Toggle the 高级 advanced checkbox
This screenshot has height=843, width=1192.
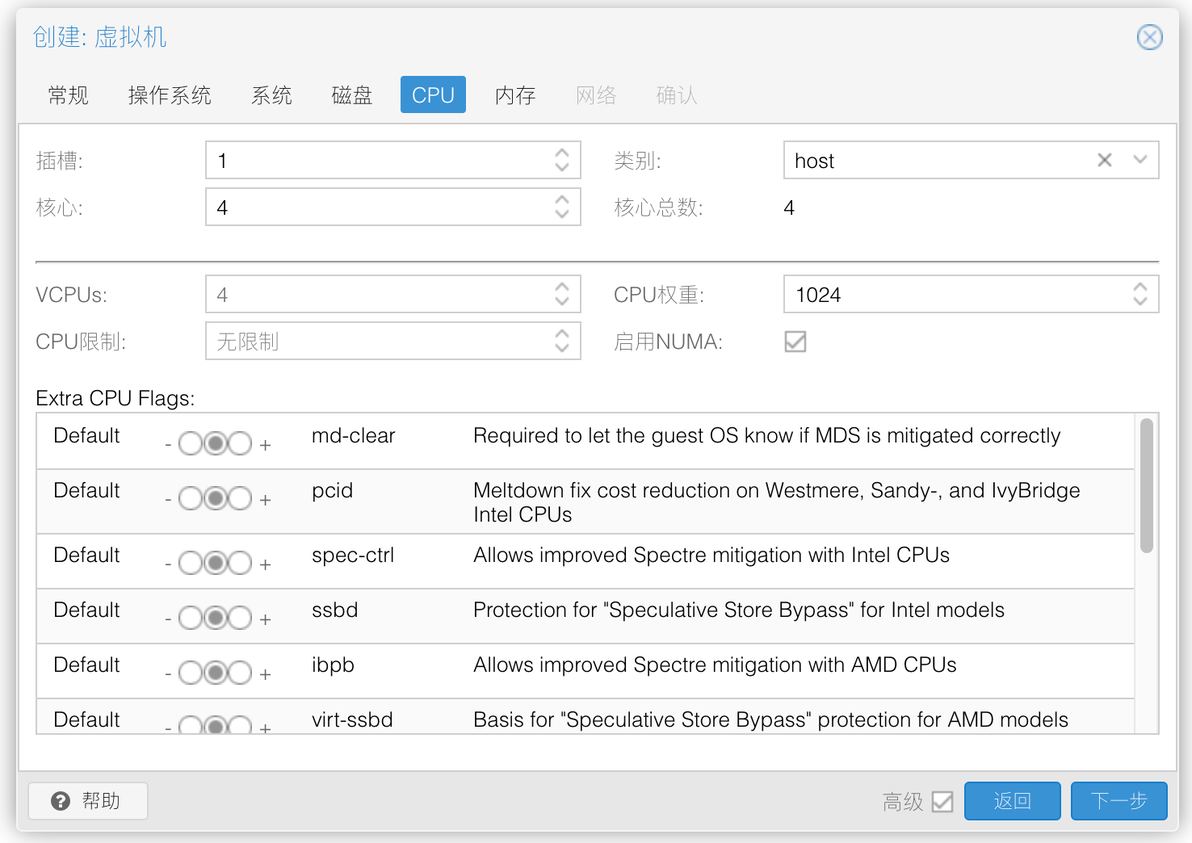(942, 802)
